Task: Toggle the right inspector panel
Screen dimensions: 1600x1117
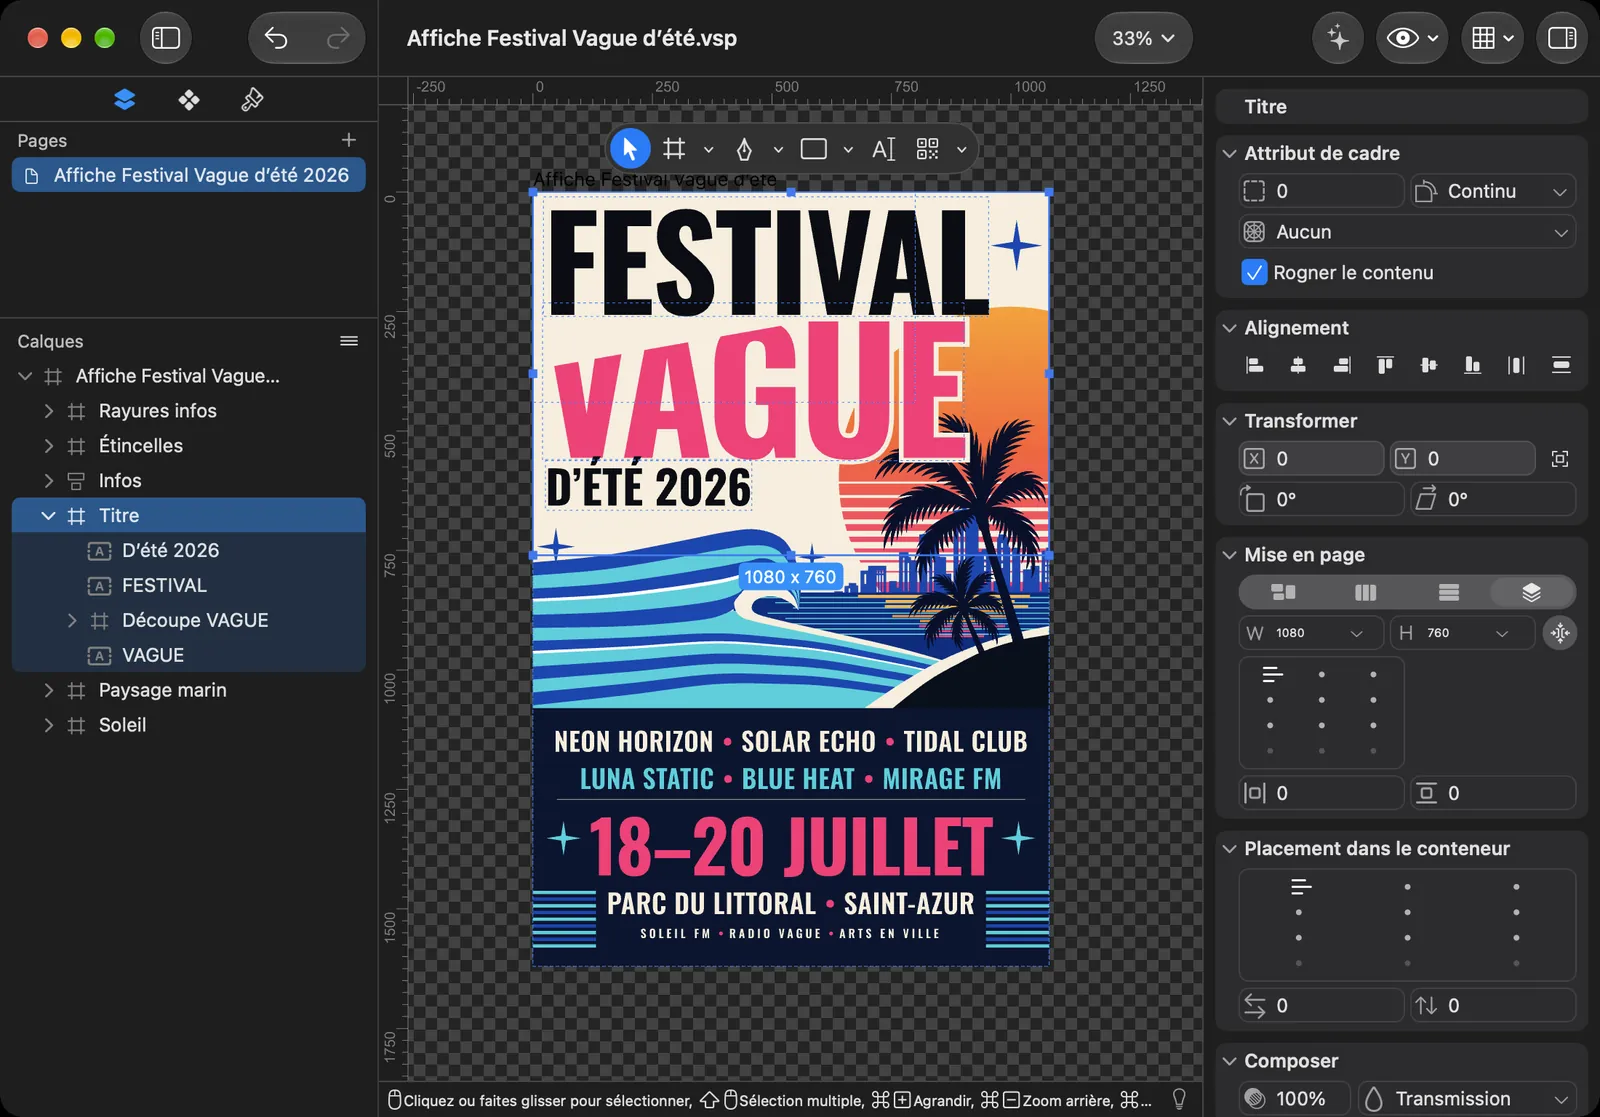Action: tap(1562, 38)
